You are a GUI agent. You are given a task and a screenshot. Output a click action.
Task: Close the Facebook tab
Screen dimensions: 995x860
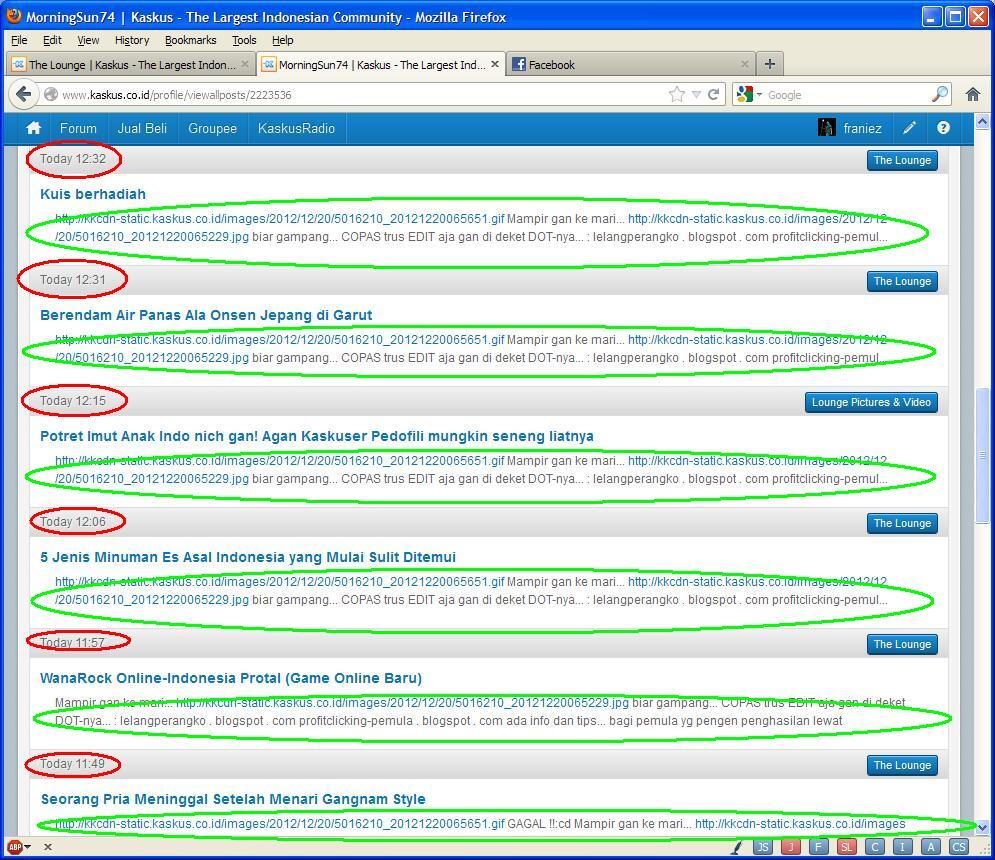coord(745,64)
